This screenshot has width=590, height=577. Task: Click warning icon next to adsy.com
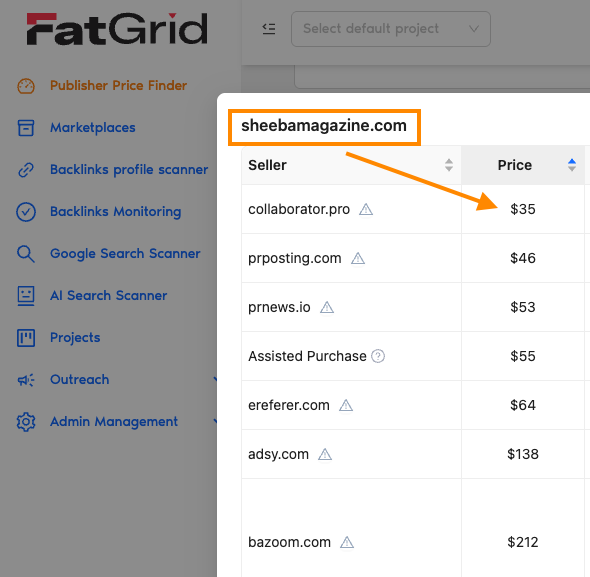[x=325, y=454]
